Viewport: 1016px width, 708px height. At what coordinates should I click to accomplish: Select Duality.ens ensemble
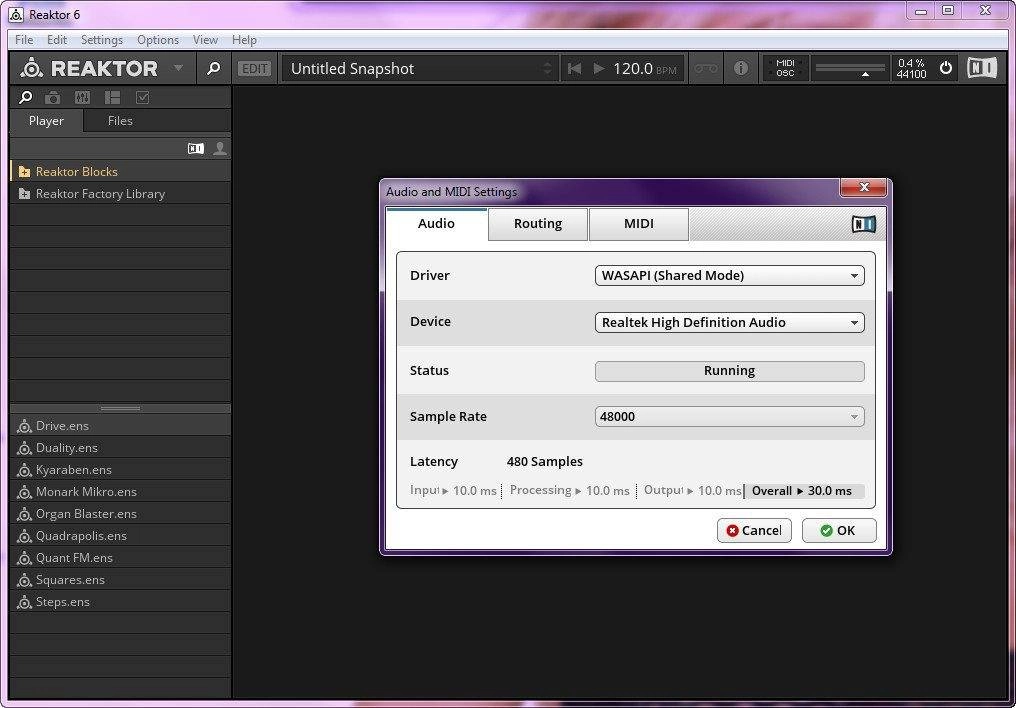tap(121, 448)
